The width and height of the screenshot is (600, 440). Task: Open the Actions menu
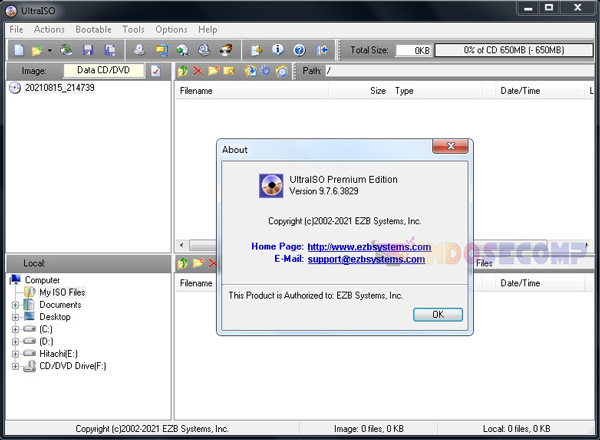pyautogui.click(x=49, y=29)
